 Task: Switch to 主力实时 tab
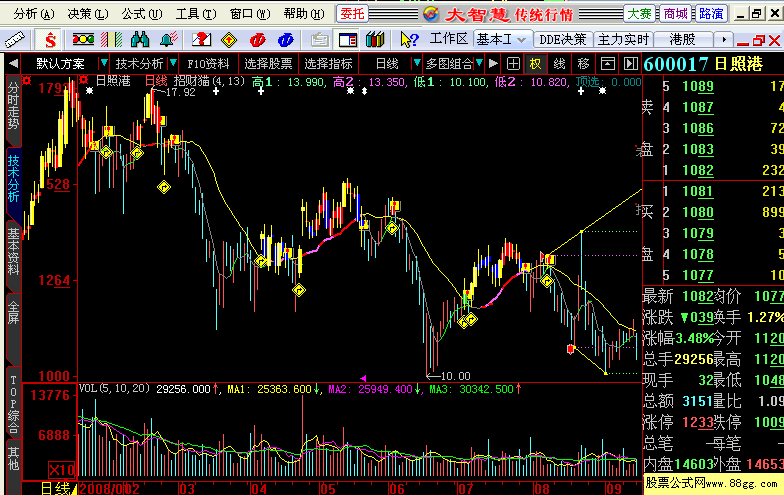click(x=623, y=39)
